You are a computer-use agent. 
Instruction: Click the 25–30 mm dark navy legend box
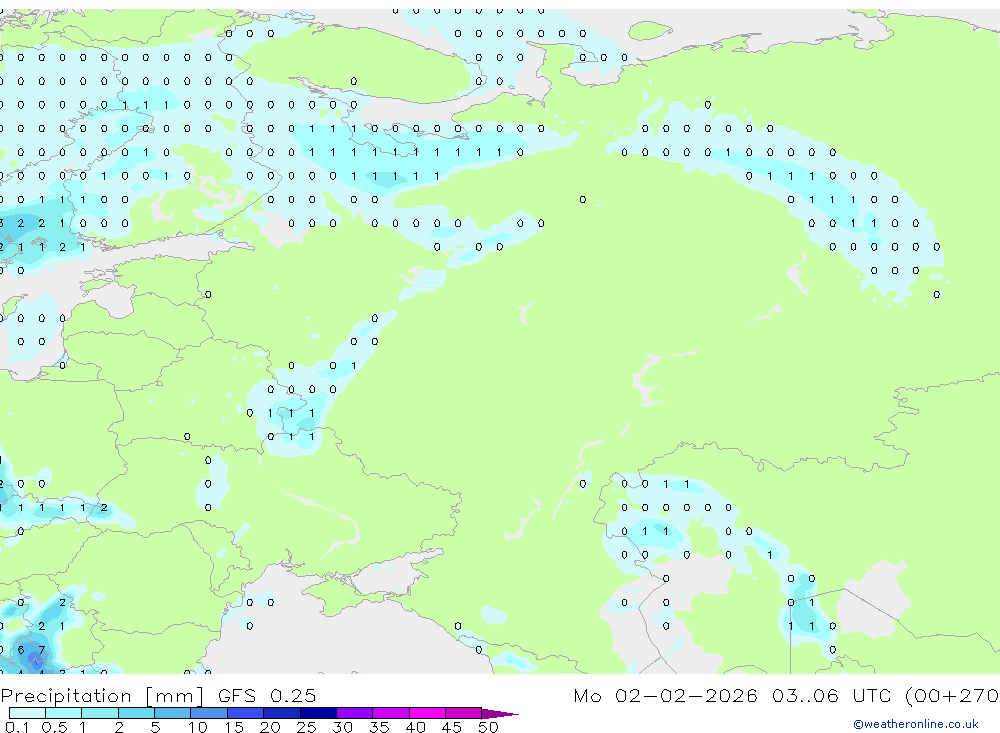[x=318, y=713]
